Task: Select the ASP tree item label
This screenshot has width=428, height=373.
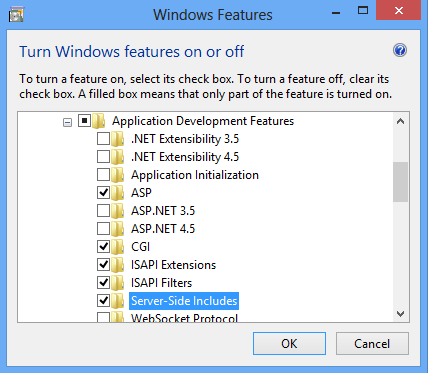Action: click(141, 193)
